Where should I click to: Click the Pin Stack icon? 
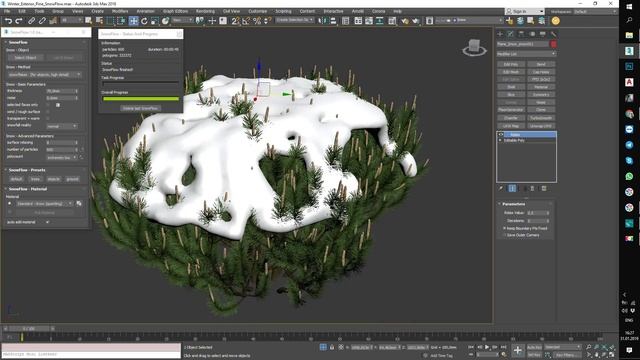coord(501,188)
